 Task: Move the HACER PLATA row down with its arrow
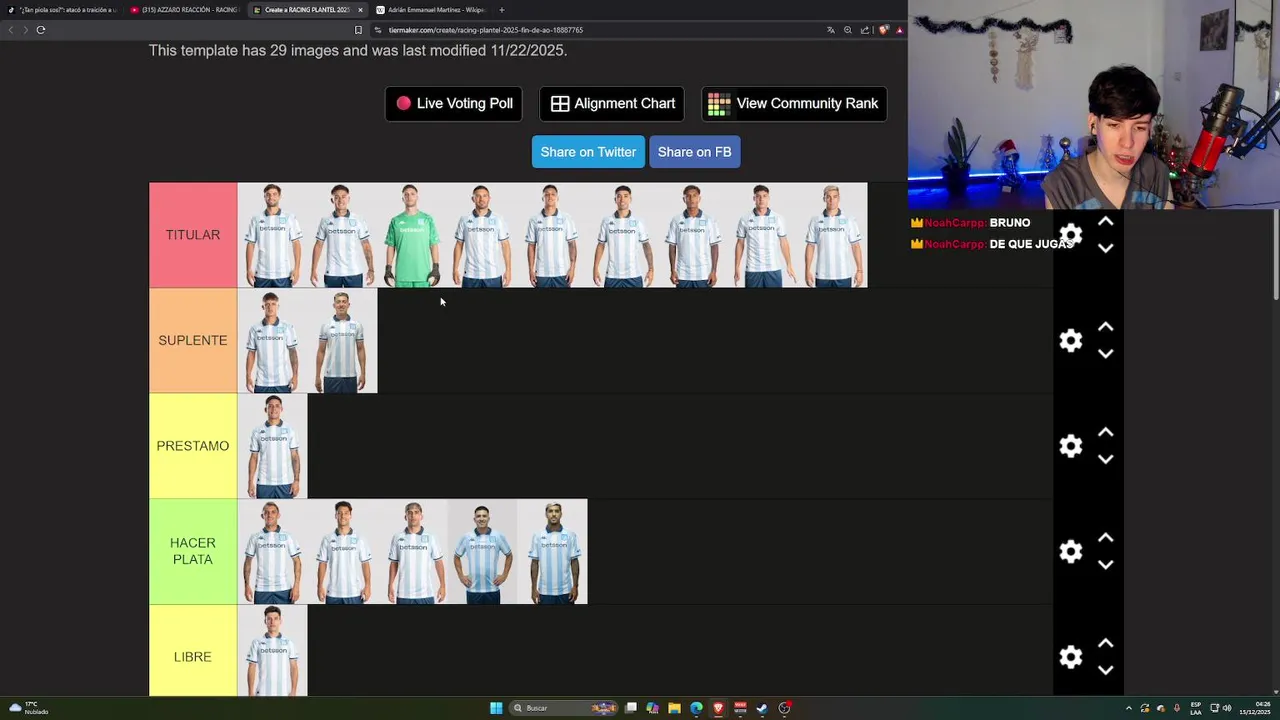pyautogui.click(x=1105, y=565)
